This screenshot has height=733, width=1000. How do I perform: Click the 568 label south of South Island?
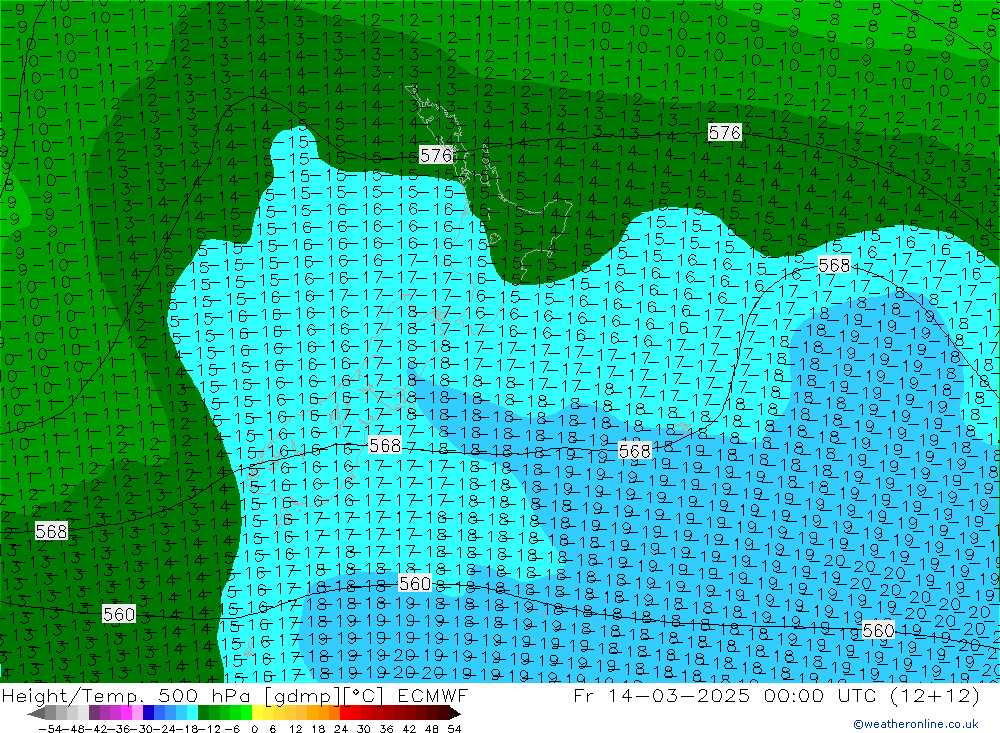click(x=385, y=445)
